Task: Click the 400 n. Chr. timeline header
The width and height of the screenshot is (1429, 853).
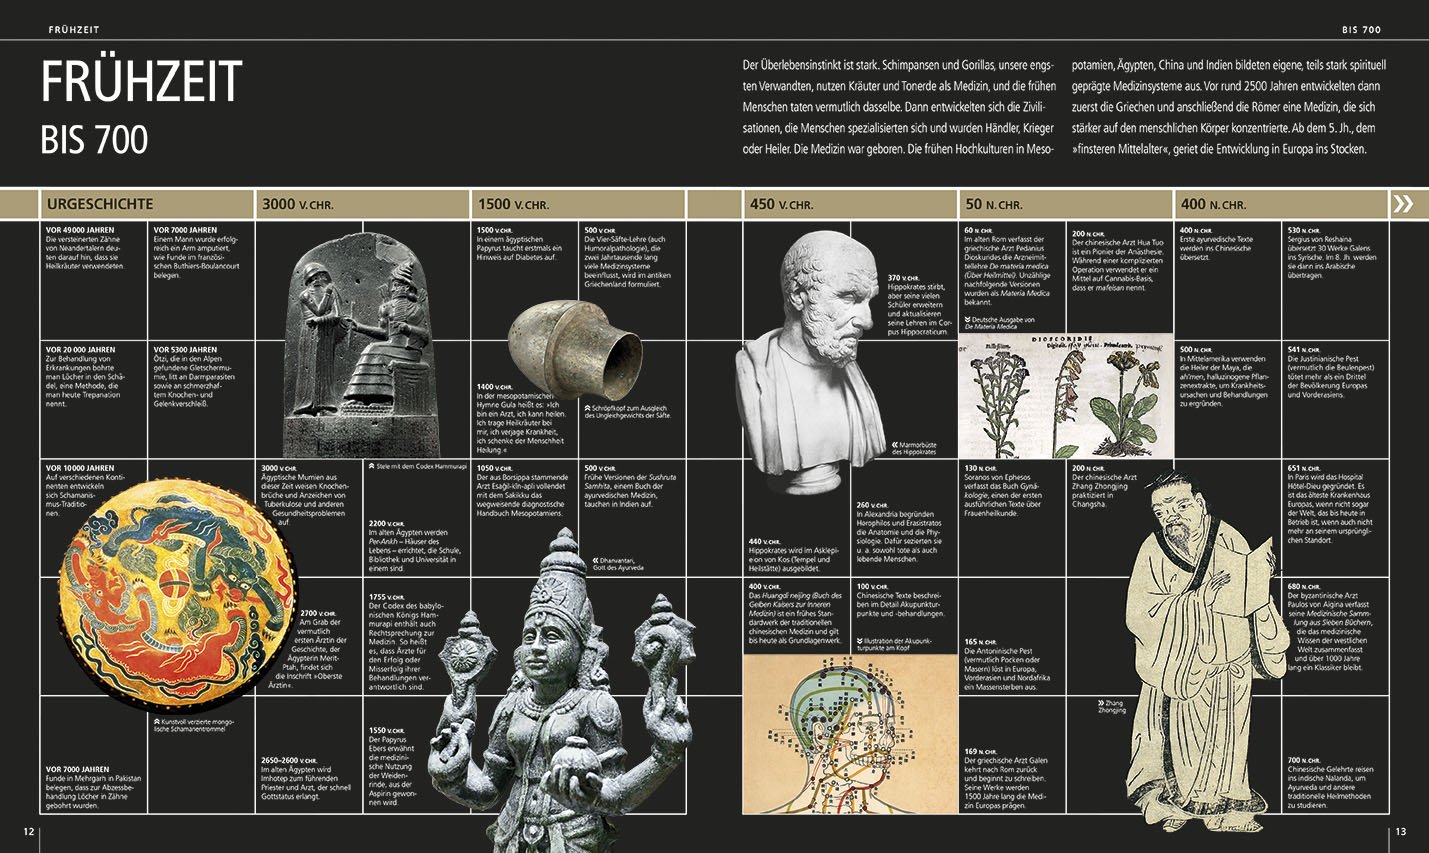Action: [x=1213, y=204]
